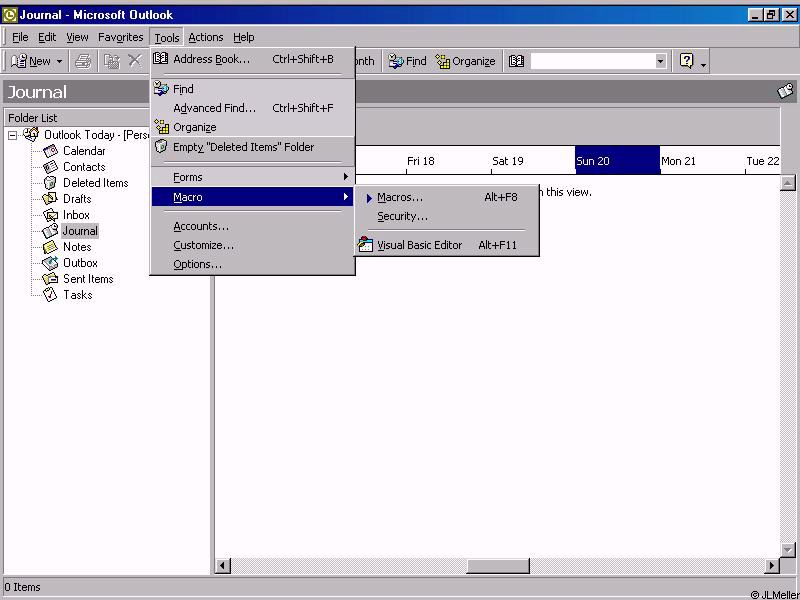Click the Delete X toolbar icon
800x600 pixels.
(x=135, y=61)
